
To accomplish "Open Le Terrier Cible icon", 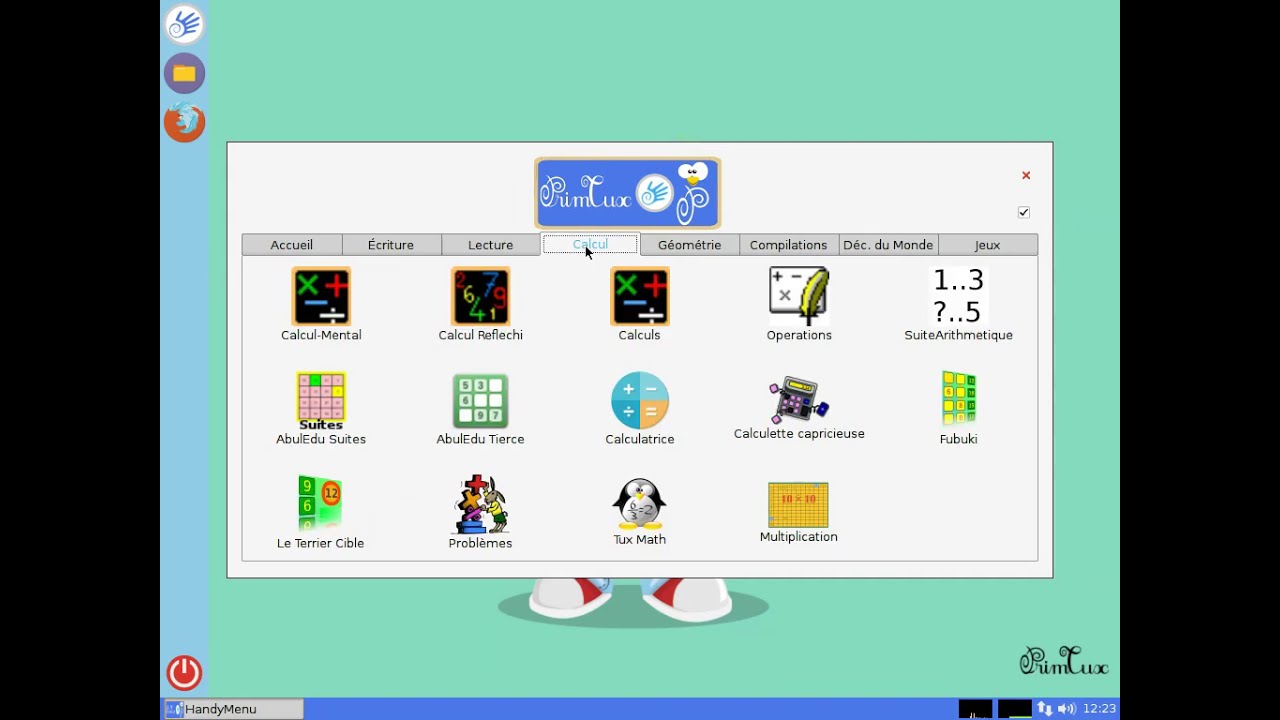I will pyautogui.click(x=321, y=504).
